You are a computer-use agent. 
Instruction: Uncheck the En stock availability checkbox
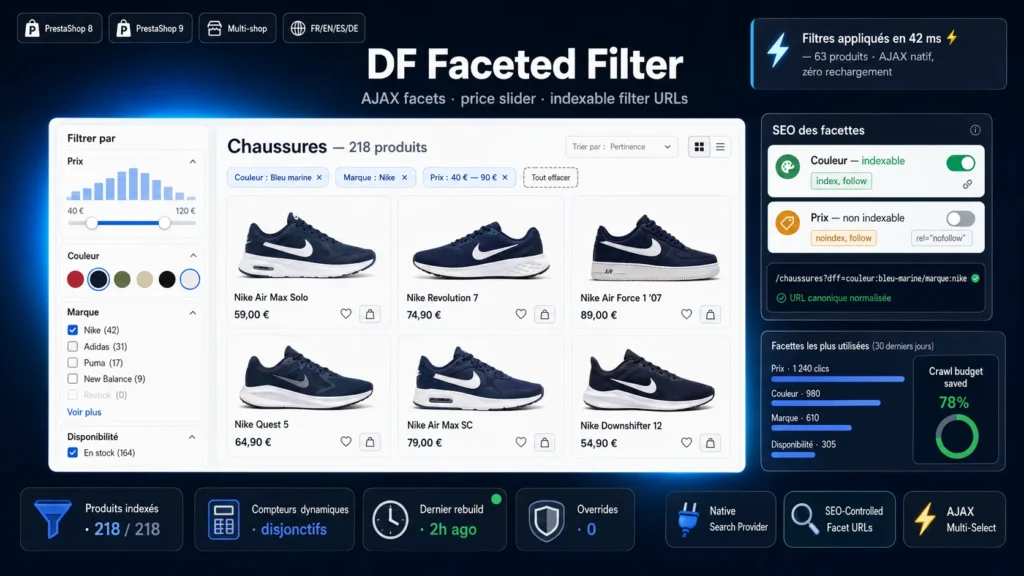click(72, 453)
